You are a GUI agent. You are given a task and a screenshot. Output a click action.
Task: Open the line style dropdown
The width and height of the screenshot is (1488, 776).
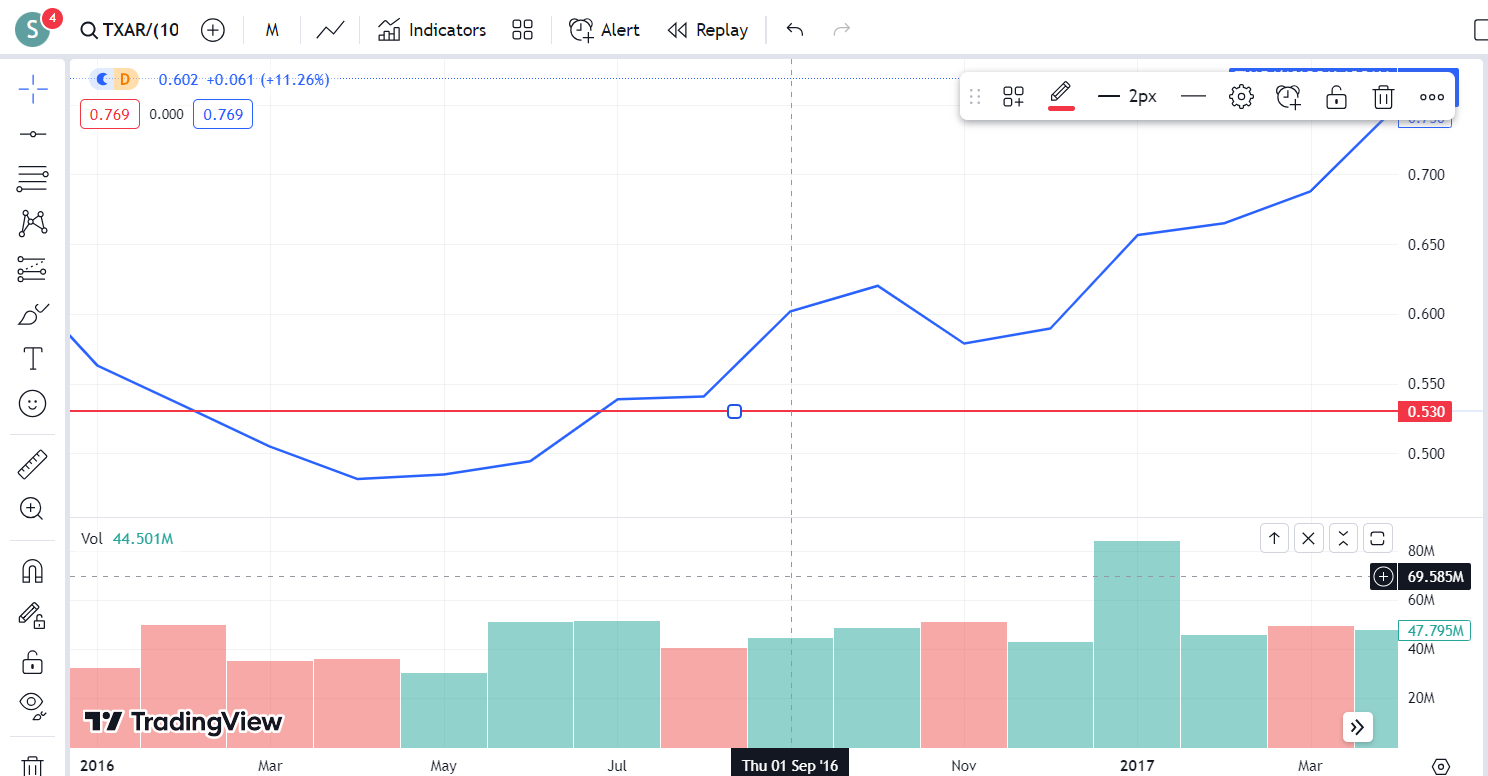click(1192, 97)
